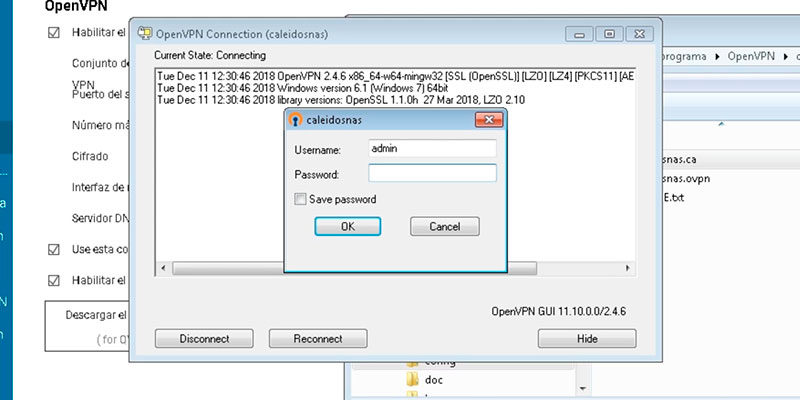Click the Descargar el button in settings page
Image resolution: width=800 pixels, height=400 pixels.
coord(87,326)
